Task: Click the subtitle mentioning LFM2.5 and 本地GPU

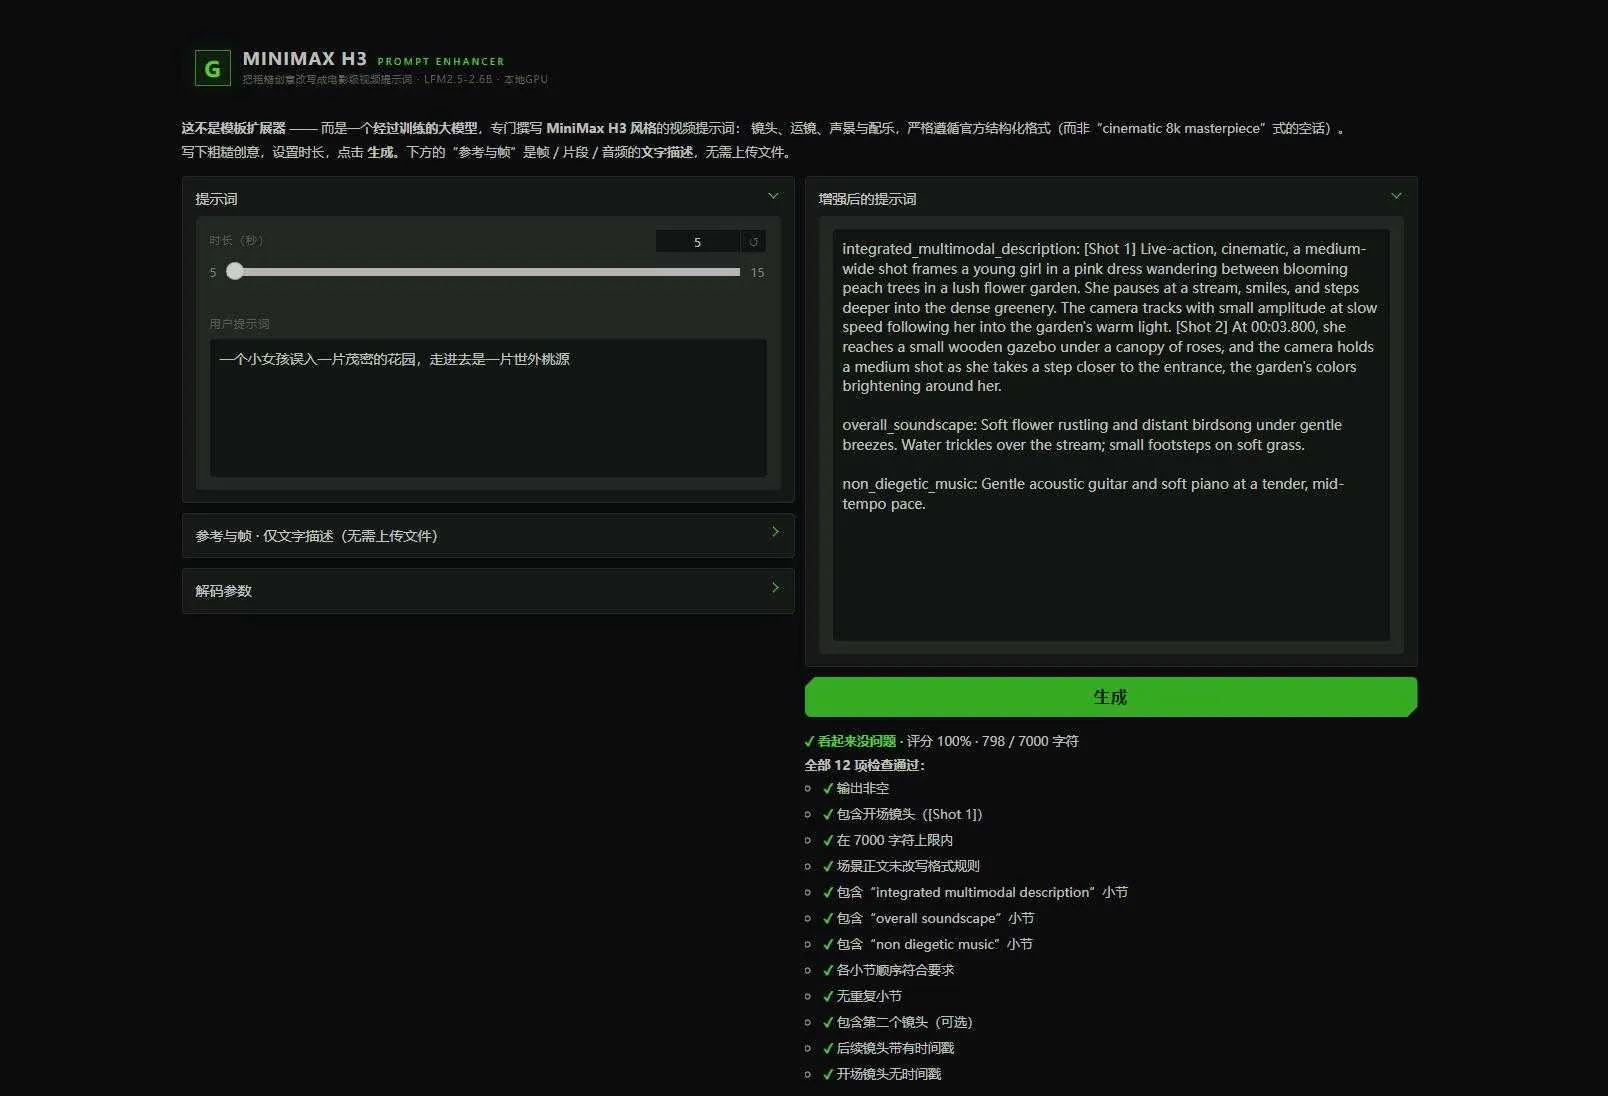Action: tap(395, 79)
